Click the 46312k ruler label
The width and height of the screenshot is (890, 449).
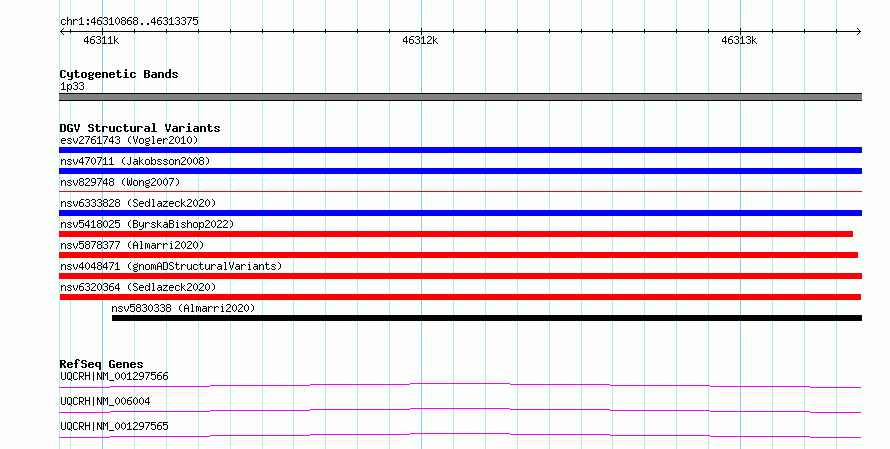pos(420,40)
